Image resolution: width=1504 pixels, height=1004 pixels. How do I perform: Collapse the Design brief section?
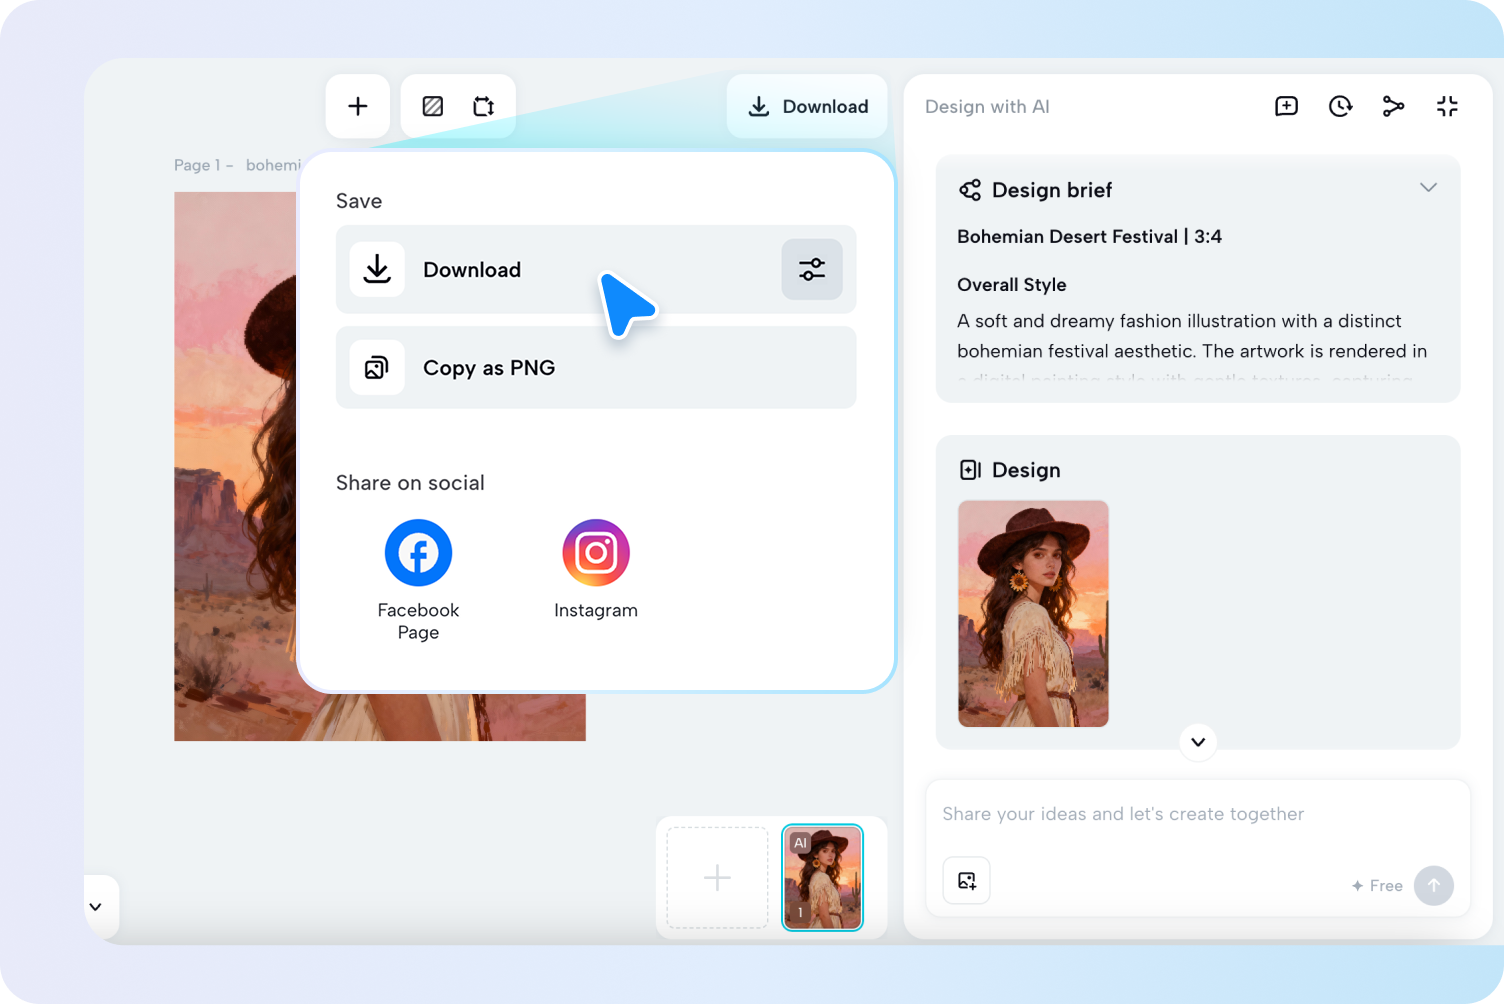1428,188
